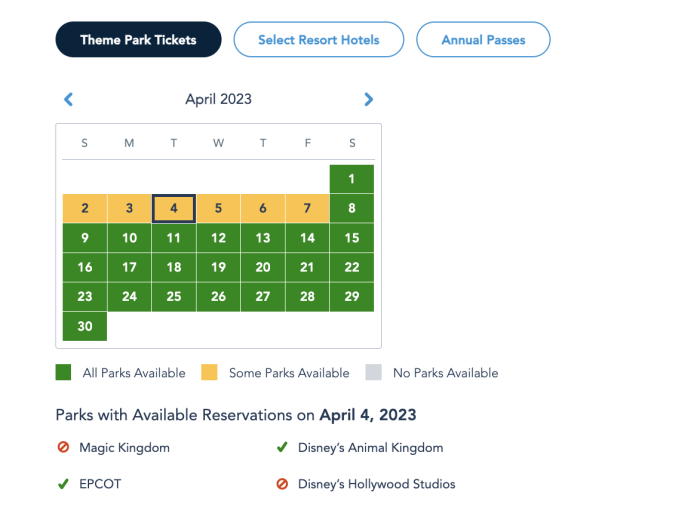The width and height of the screenshot is (700, 511).
Task: Click the Magic Kingdom park name
Action: point(125,448)
